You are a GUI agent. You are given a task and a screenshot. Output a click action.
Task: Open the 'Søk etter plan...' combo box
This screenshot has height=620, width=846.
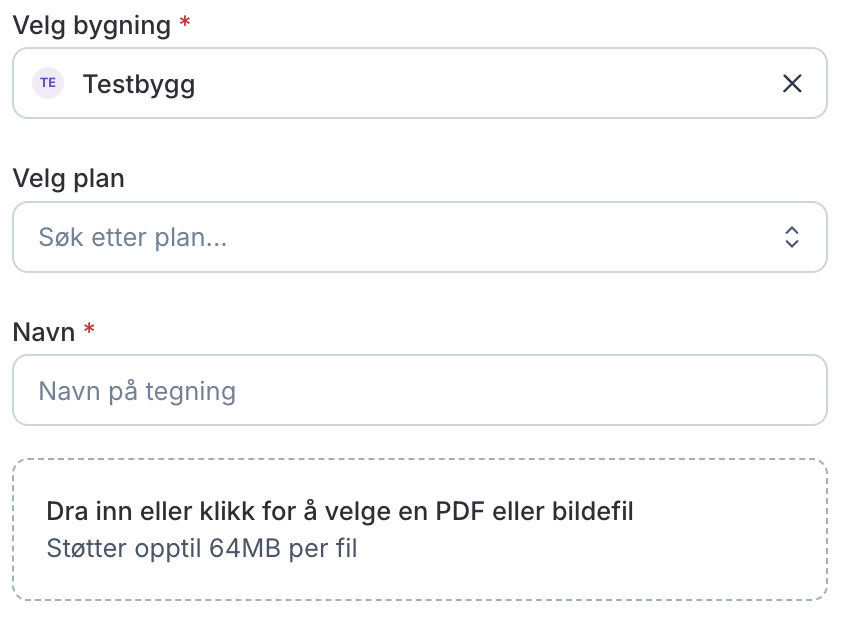(420, 237)
